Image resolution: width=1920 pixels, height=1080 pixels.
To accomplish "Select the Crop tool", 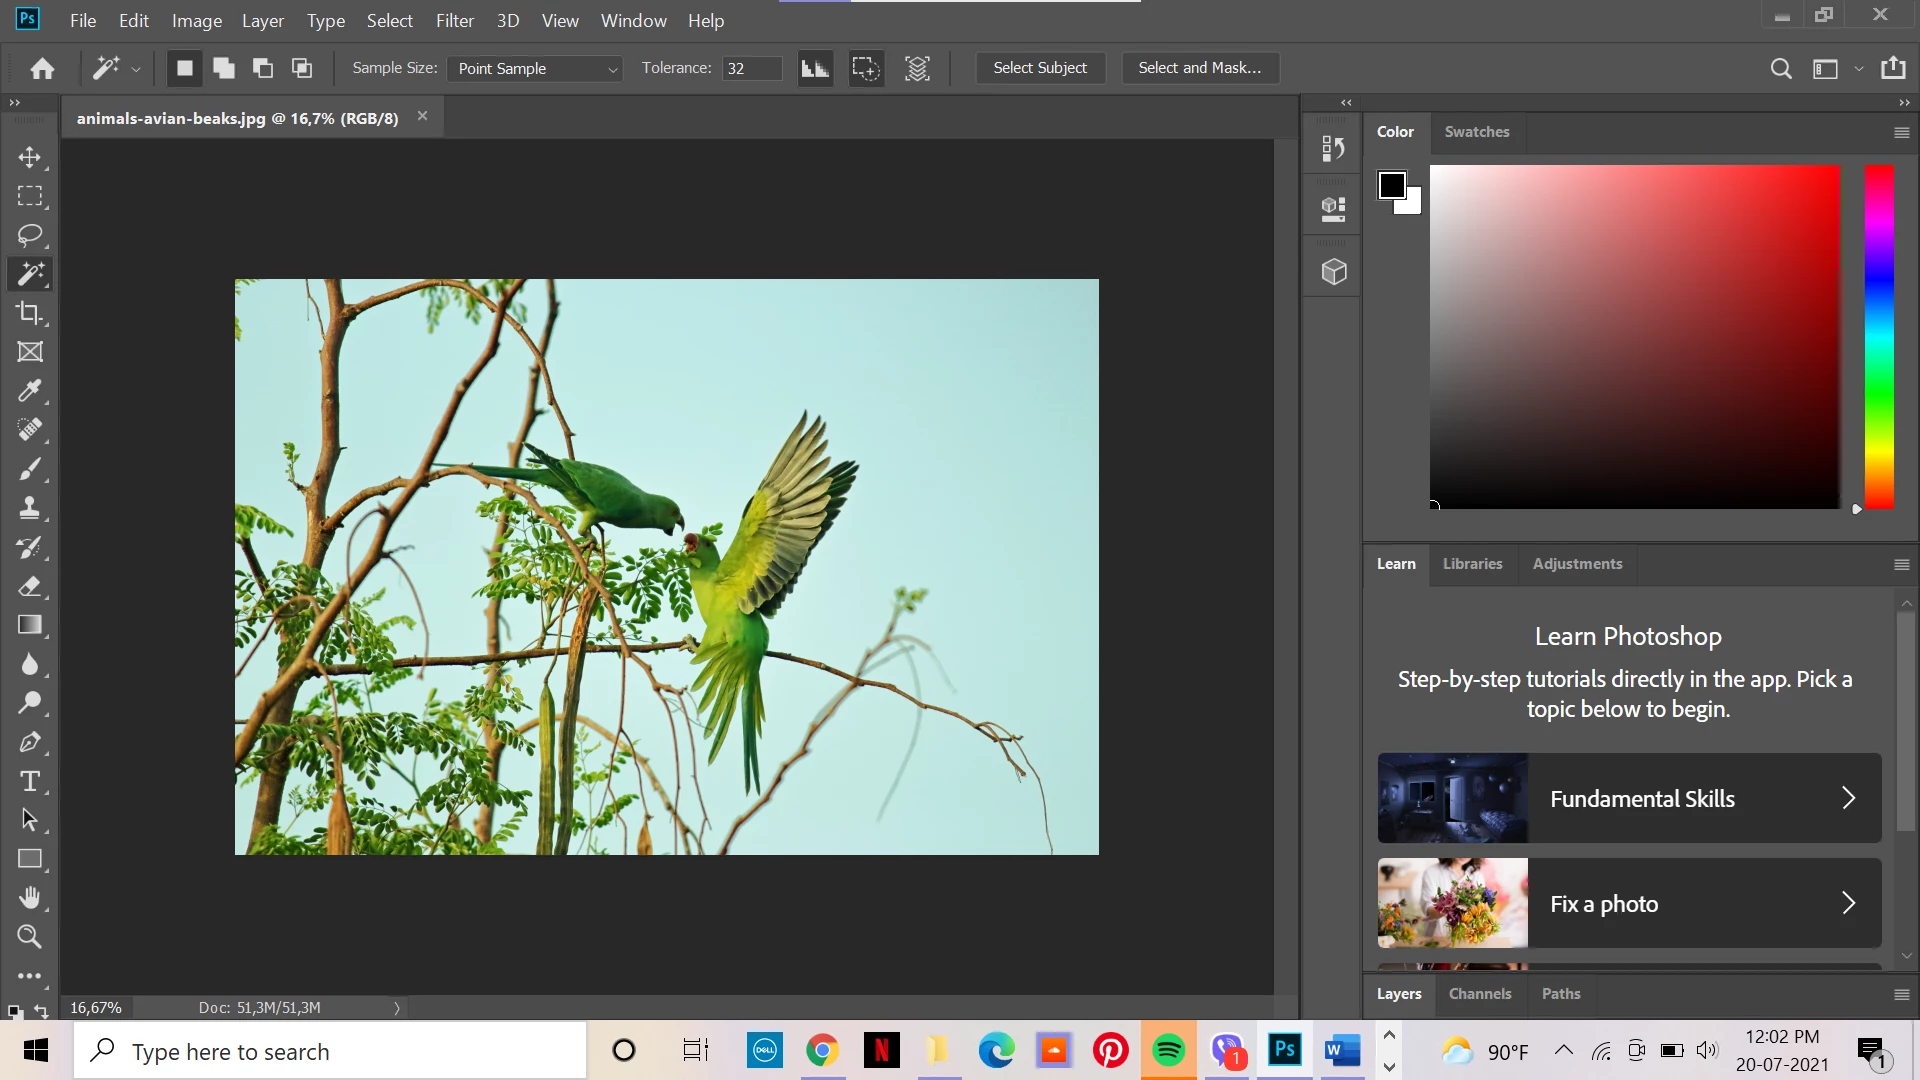I will [x=30, y=313].
